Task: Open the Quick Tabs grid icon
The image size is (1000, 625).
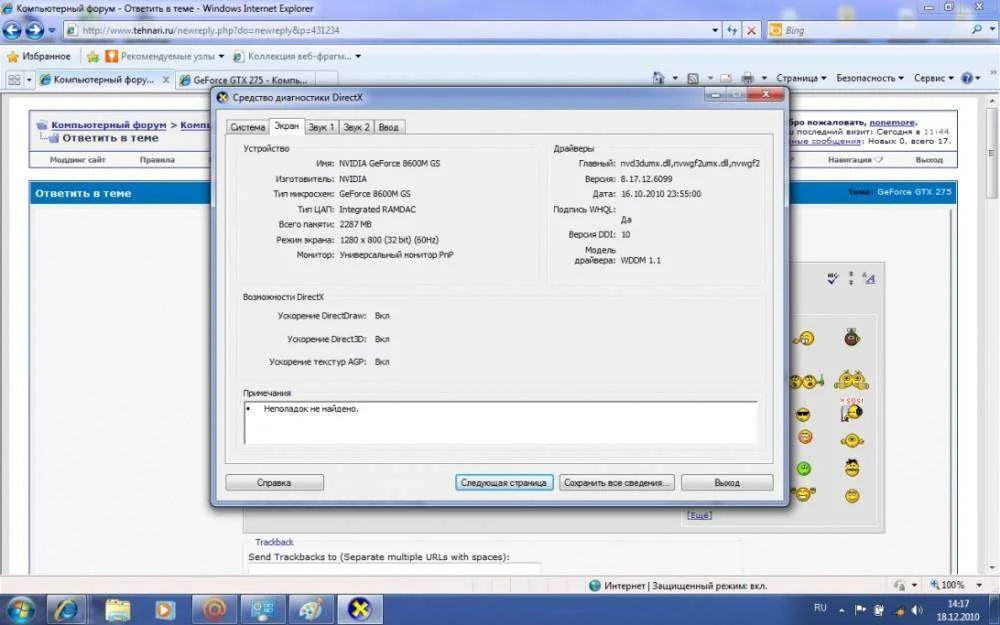Action: click(14, 80)
